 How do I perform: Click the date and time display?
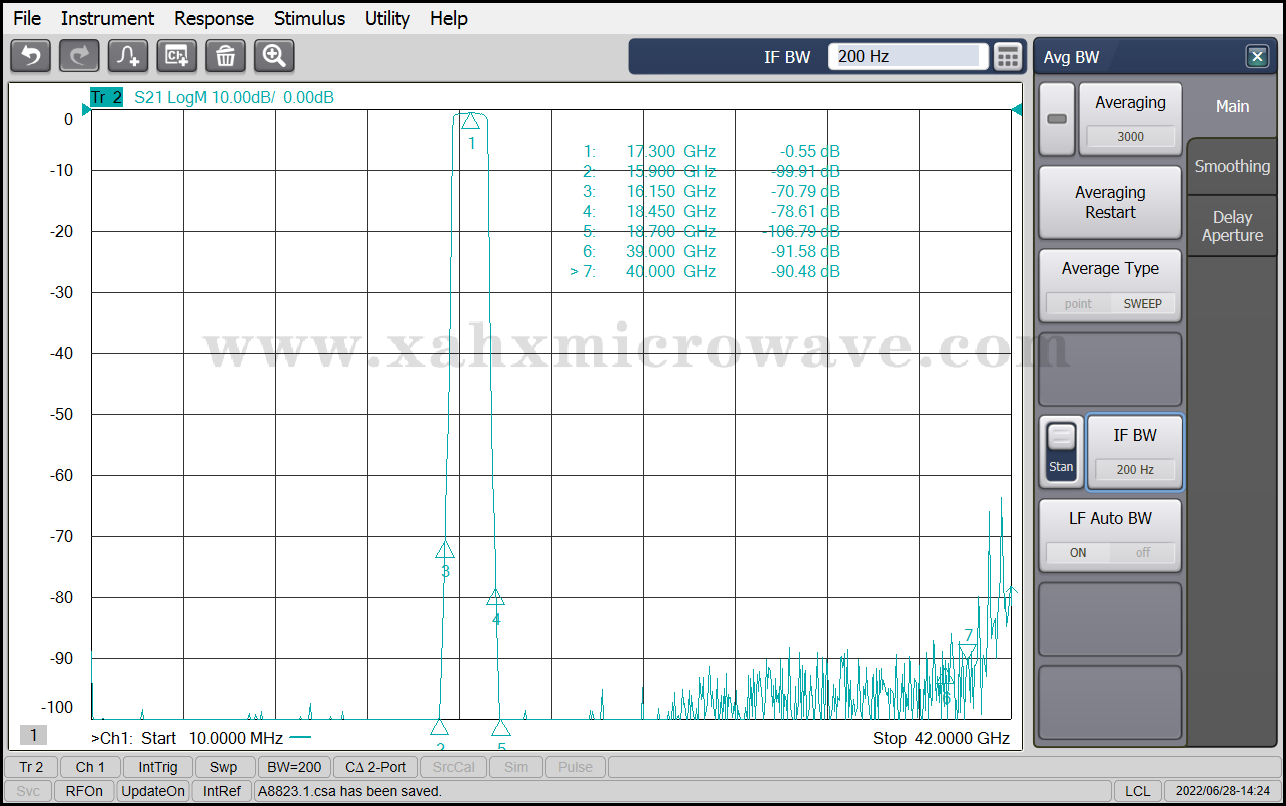[1223, 791]
